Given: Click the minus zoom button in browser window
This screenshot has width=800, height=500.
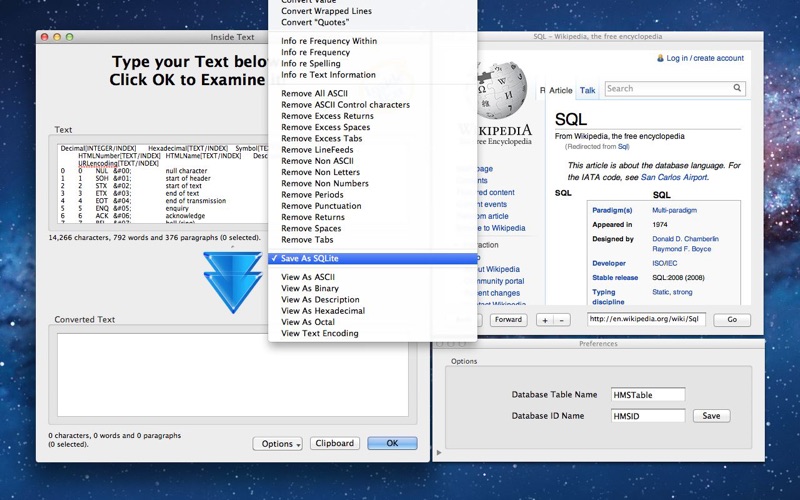Looking at the screenshot, I should (x=562, y=320).
